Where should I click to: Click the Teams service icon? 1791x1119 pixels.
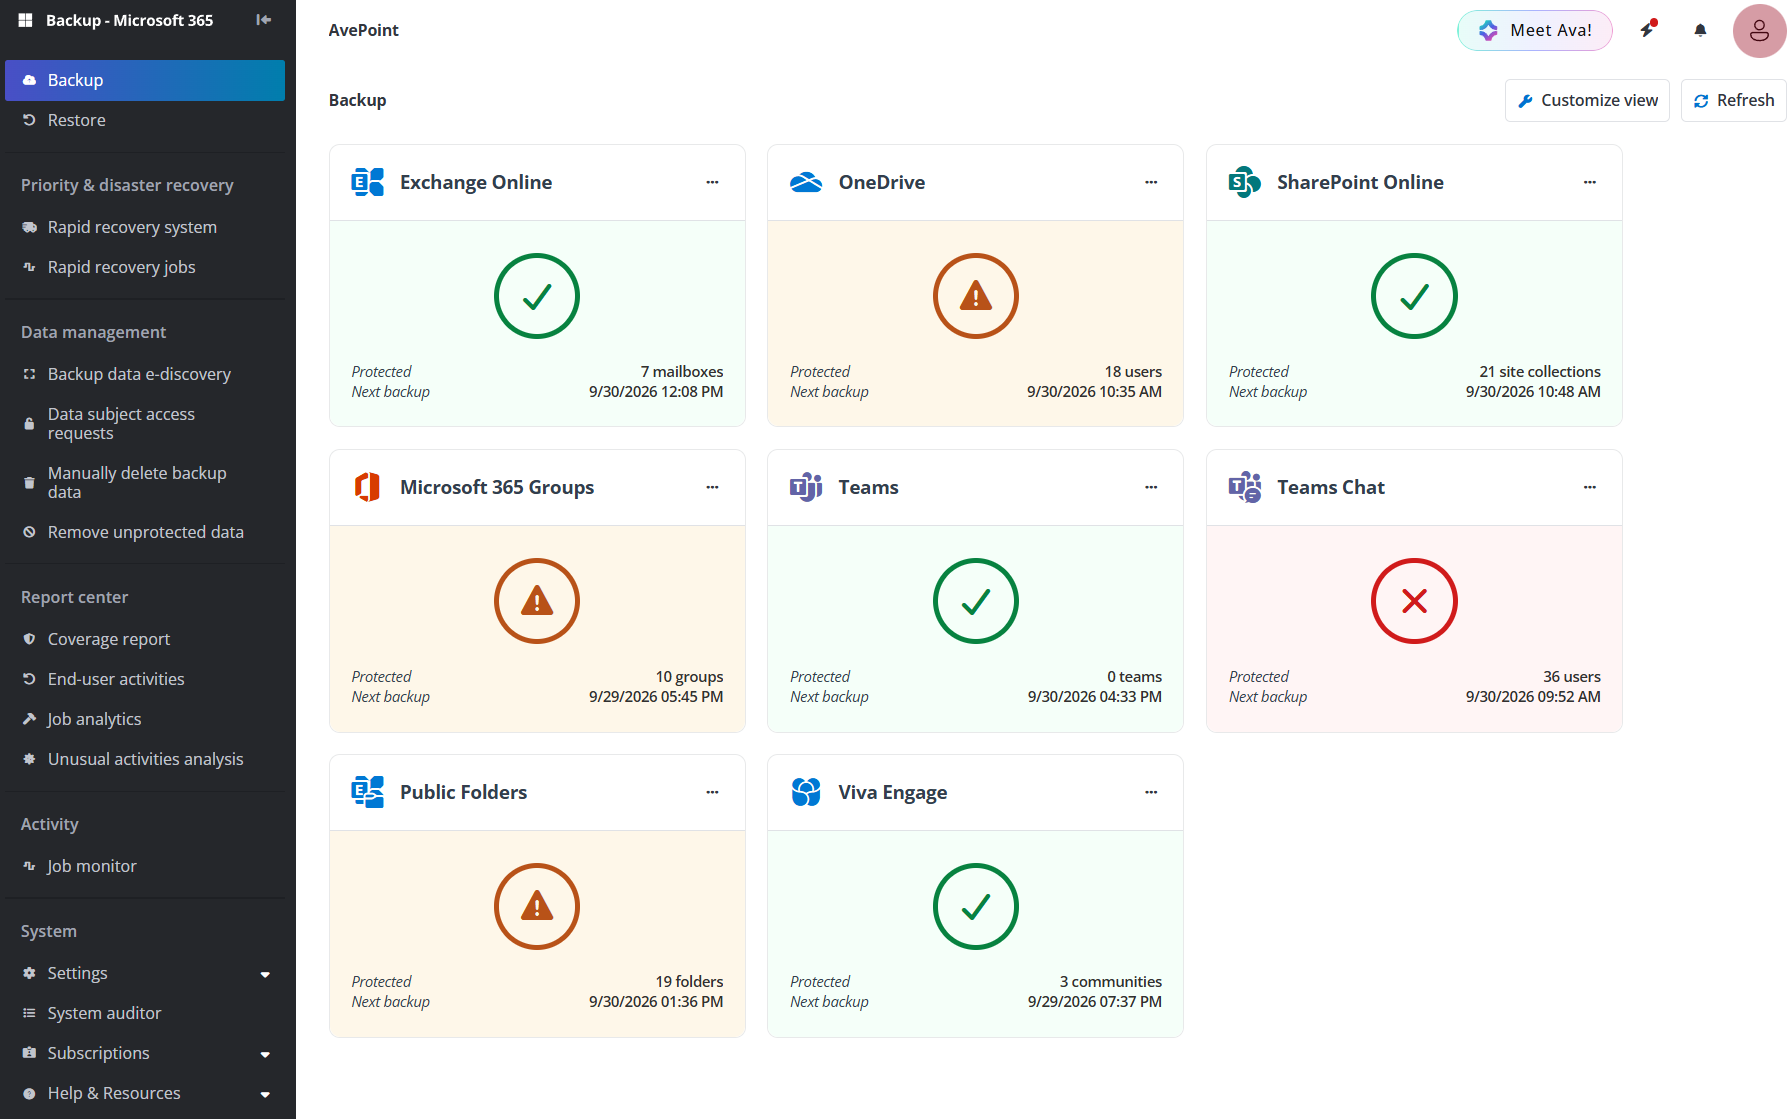pyautogui.click(x=806, y=487)
